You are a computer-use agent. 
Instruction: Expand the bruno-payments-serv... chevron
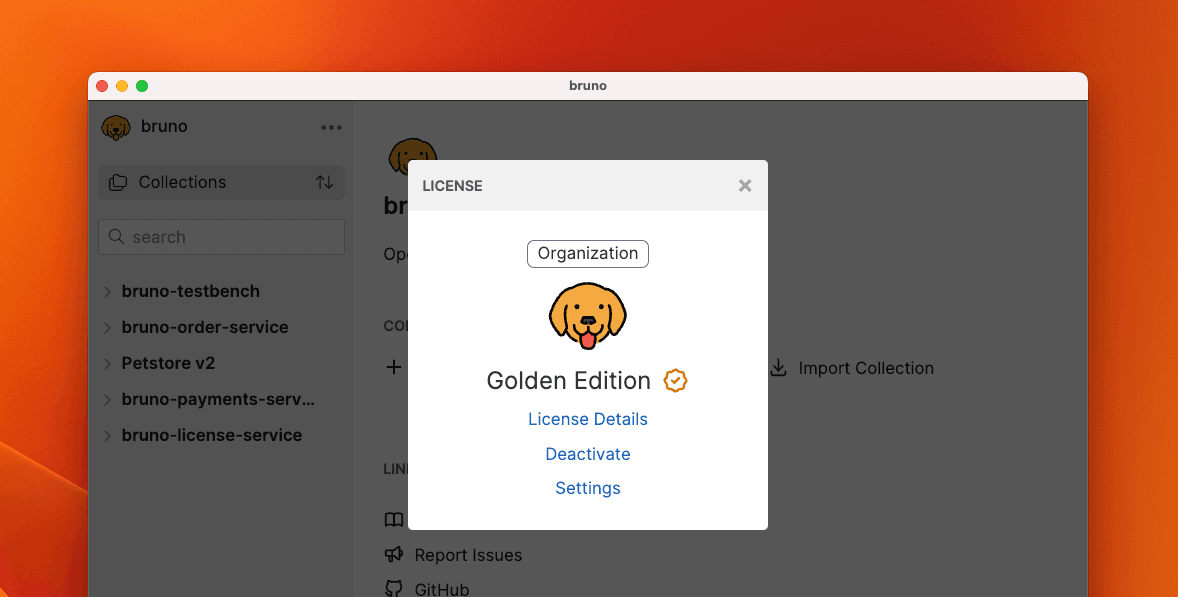(107, 400)
